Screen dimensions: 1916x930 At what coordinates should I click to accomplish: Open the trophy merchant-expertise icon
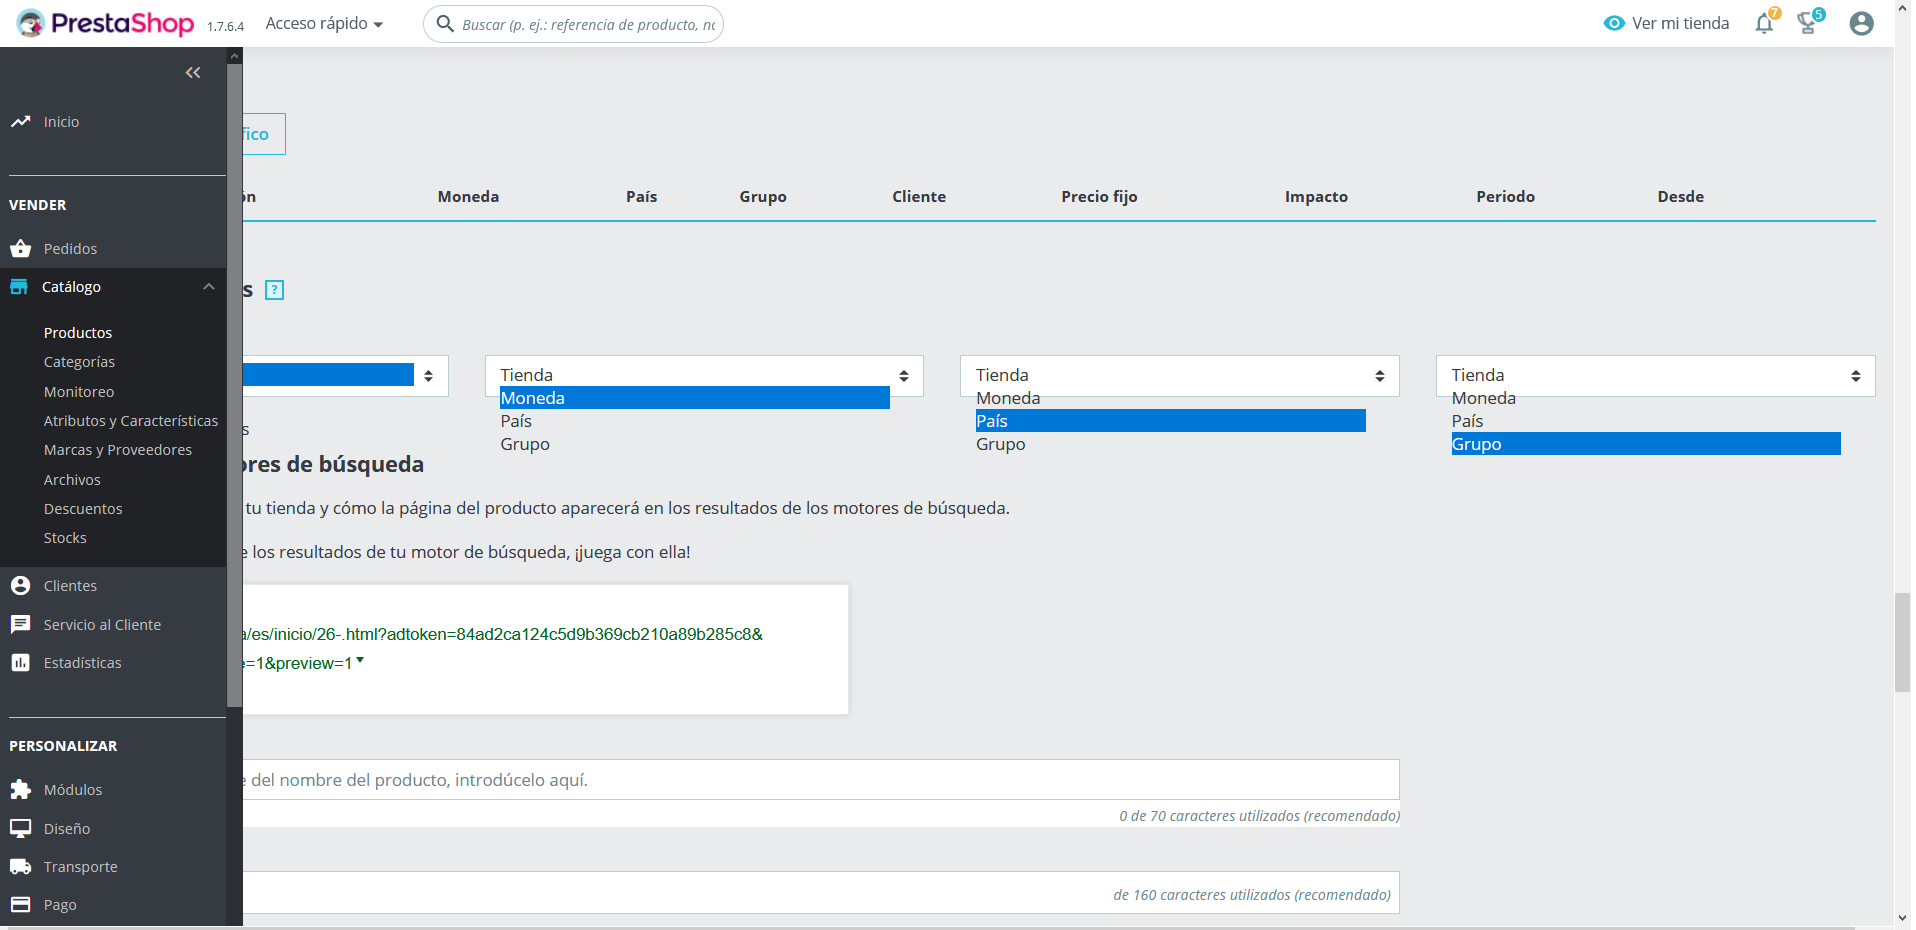point(1808,23)
